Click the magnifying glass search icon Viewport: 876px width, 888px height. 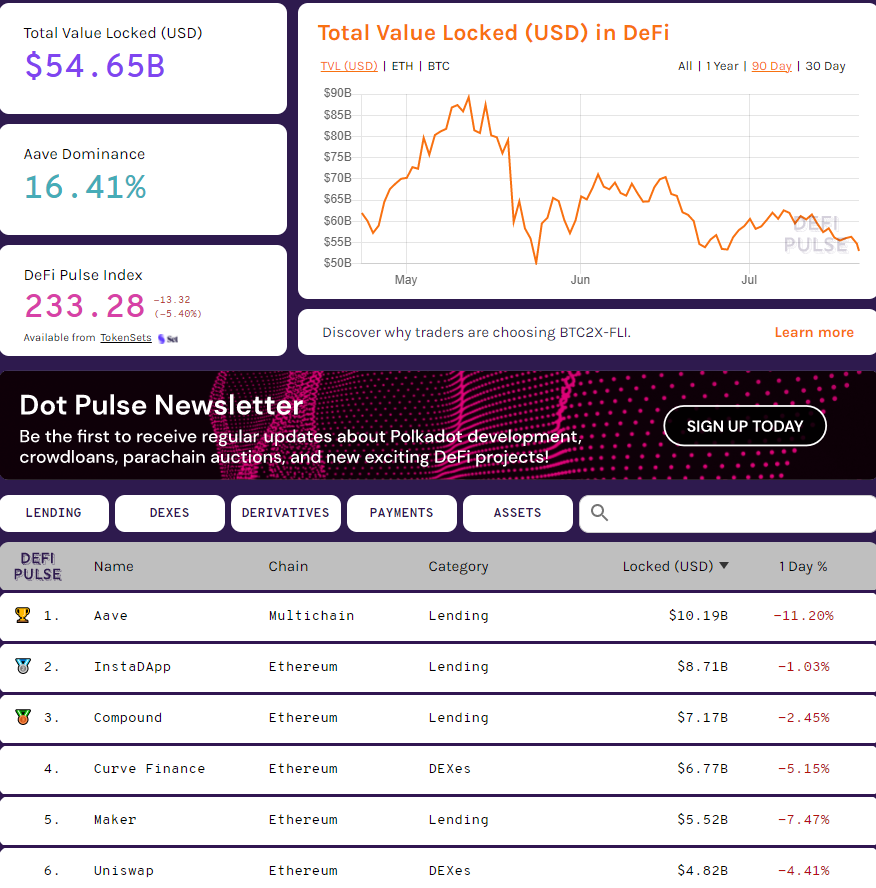(x=599, y=513)
